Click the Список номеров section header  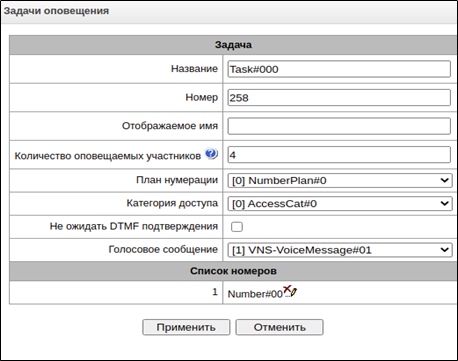click(233, 271)
